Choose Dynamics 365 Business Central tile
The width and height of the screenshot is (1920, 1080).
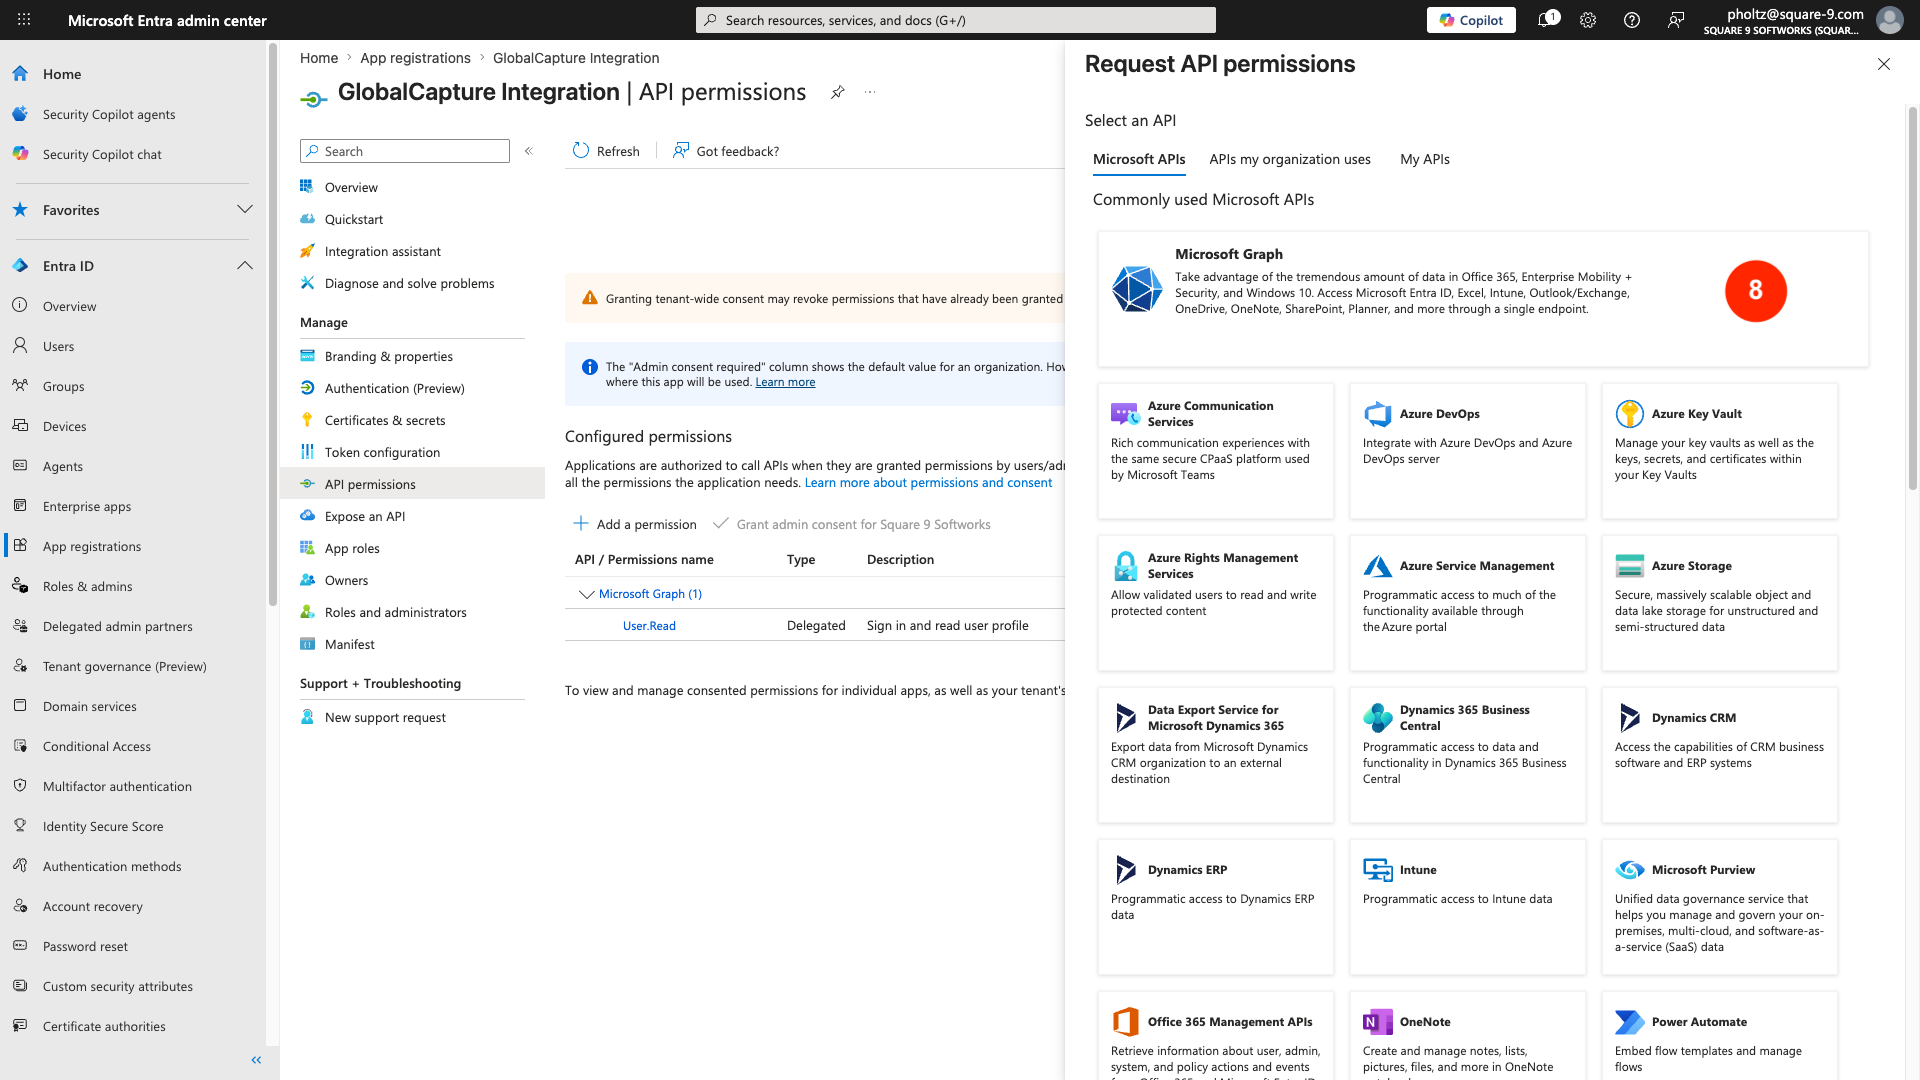point(1467,755)
